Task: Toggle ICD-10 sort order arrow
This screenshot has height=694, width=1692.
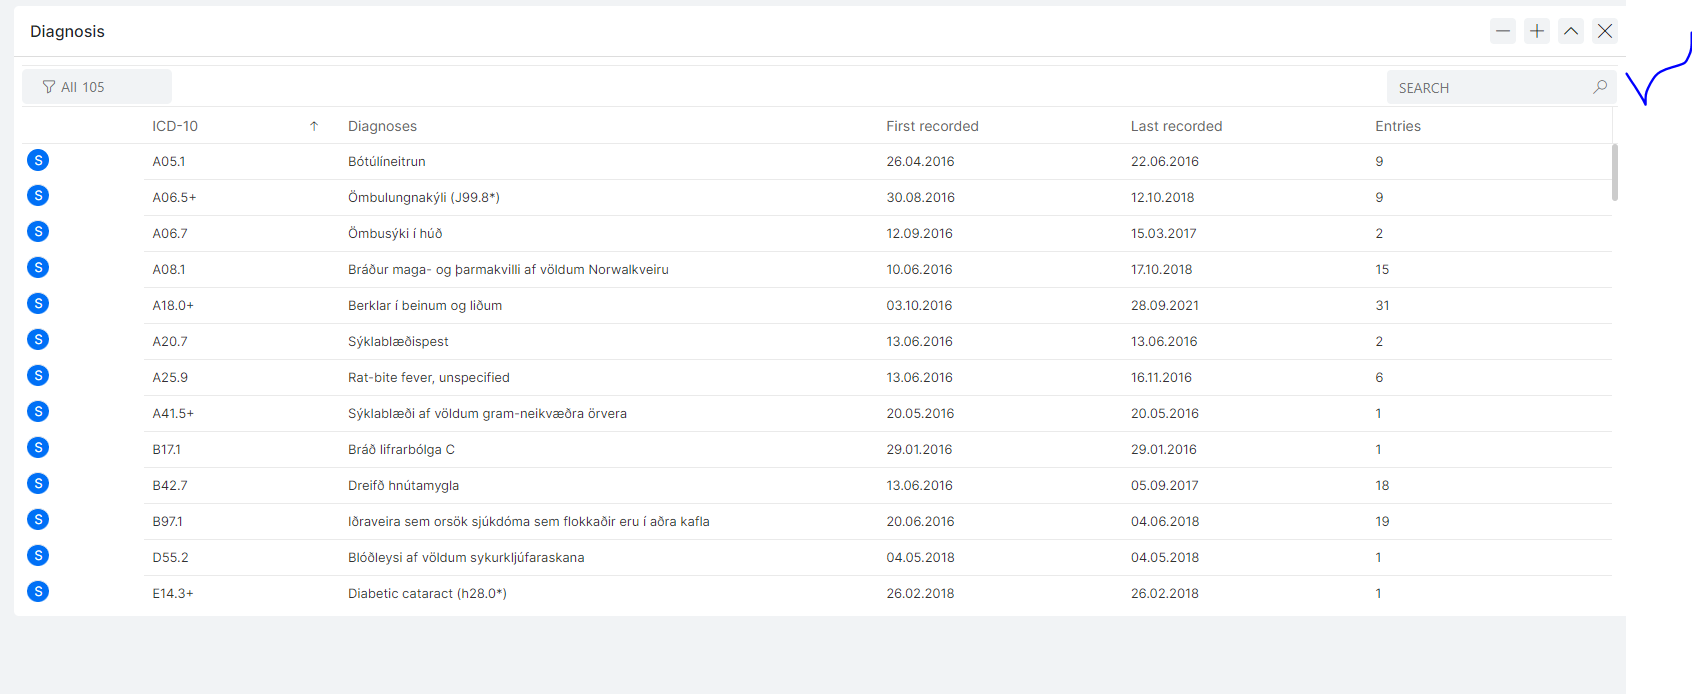Action: coord(314,126)
